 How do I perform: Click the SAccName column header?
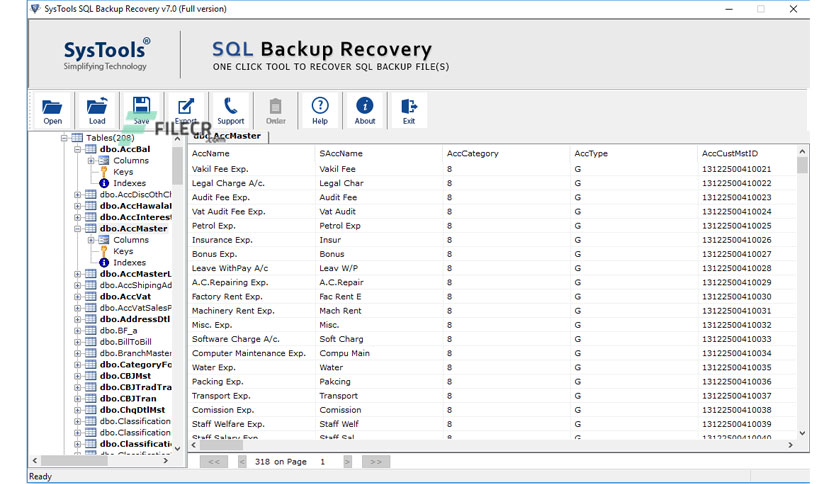coord(341,154)
